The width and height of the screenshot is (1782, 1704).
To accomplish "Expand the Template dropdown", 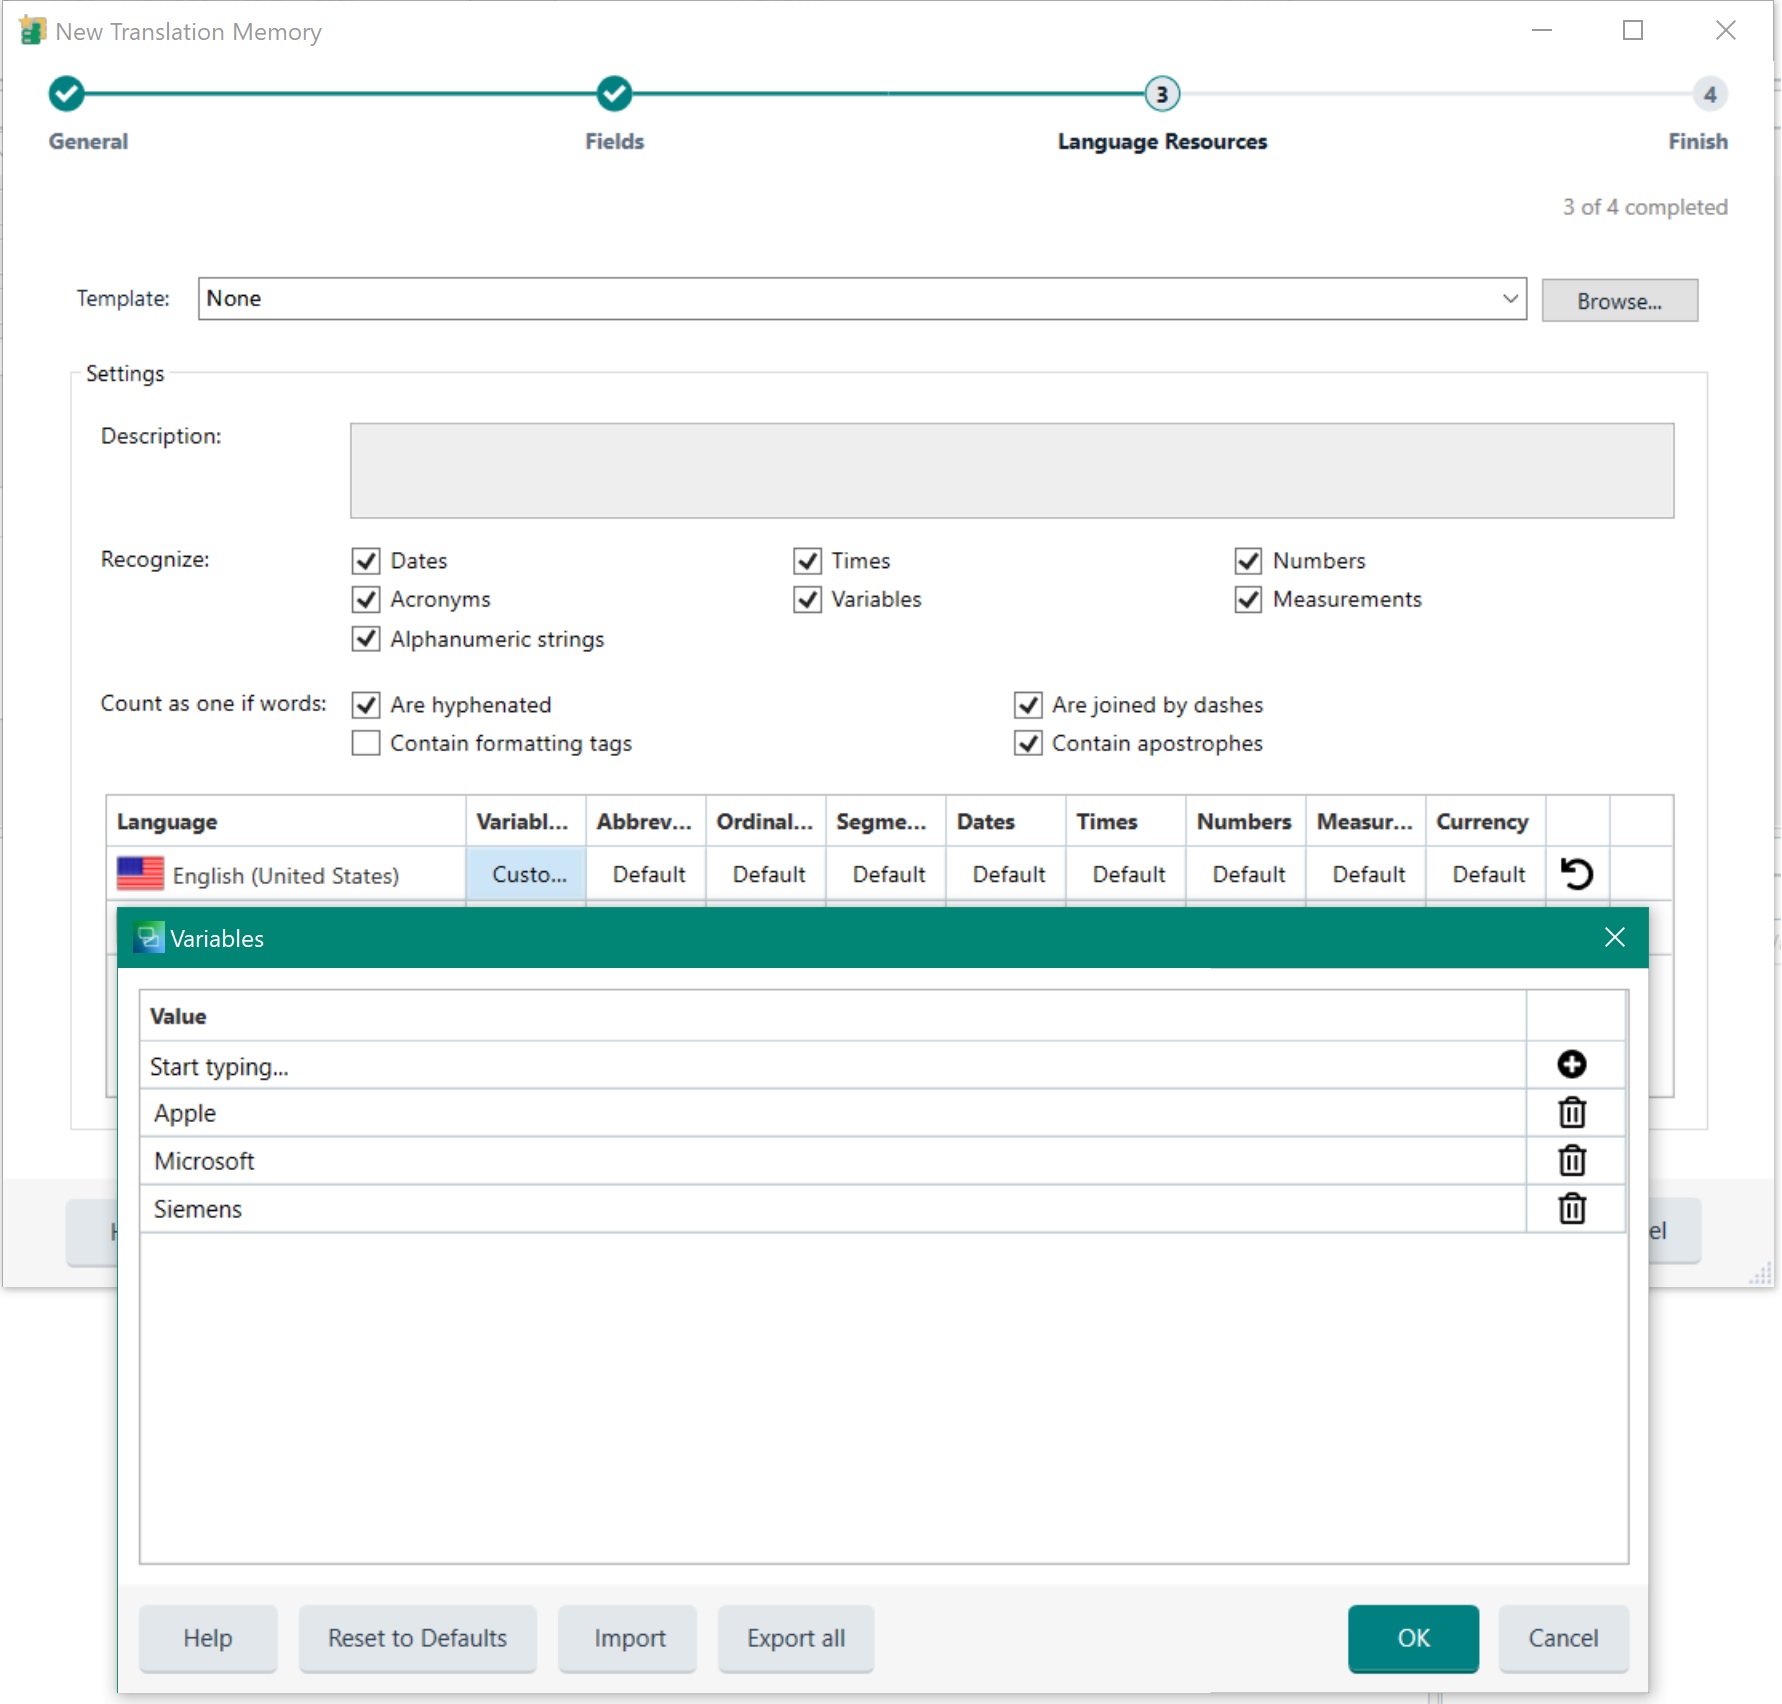I will click(1509, 299).
